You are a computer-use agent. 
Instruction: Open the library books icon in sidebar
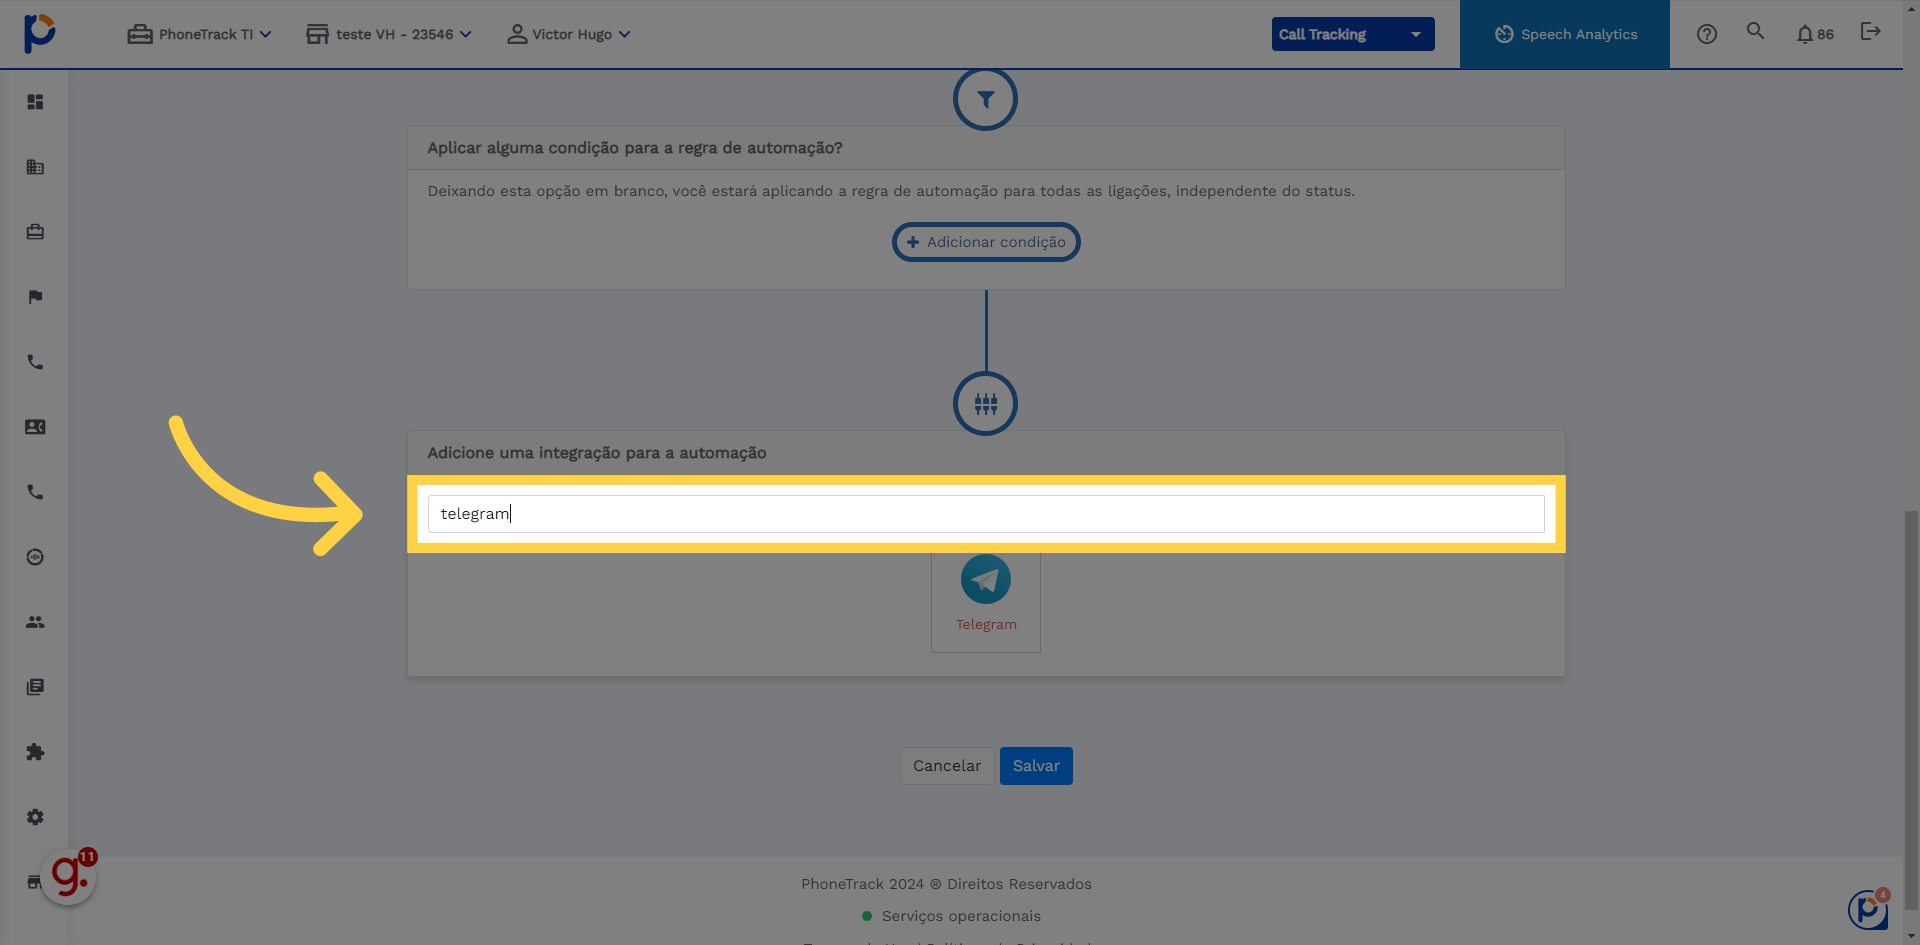35,687
